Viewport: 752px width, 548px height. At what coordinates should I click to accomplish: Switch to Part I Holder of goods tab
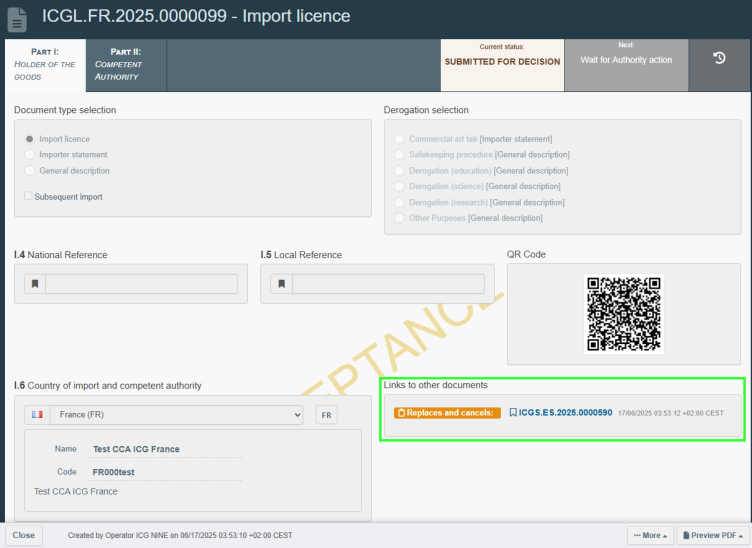tap(45, 65)
